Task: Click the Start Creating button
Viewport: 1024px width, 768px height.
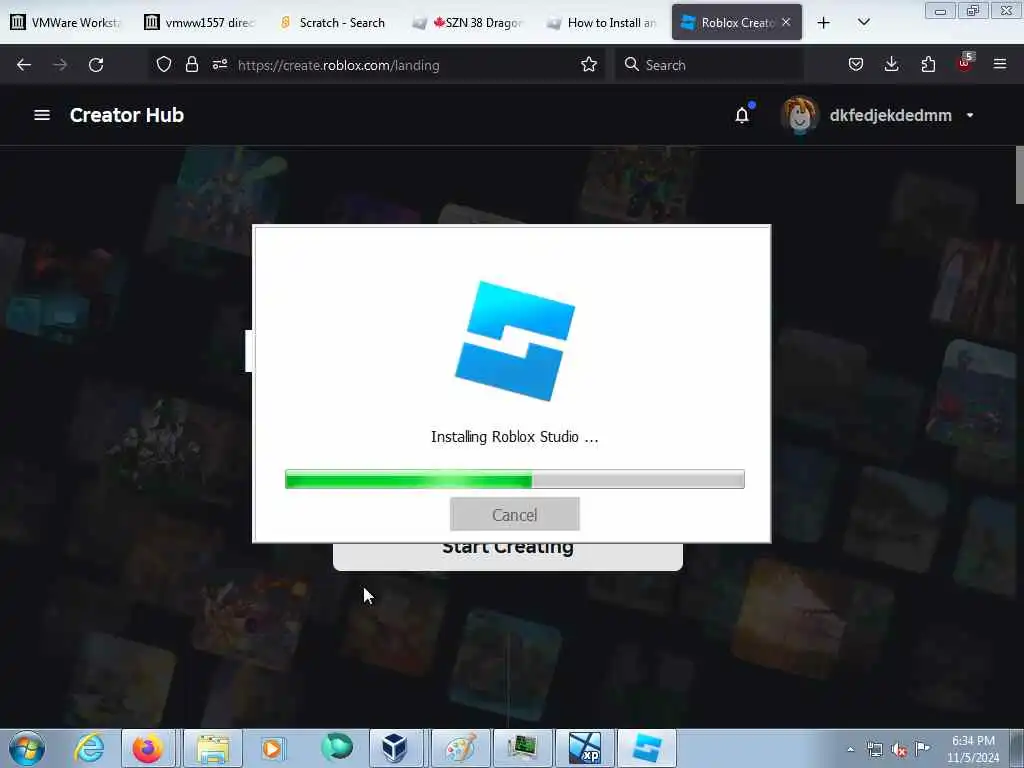Action: (508, 555)
